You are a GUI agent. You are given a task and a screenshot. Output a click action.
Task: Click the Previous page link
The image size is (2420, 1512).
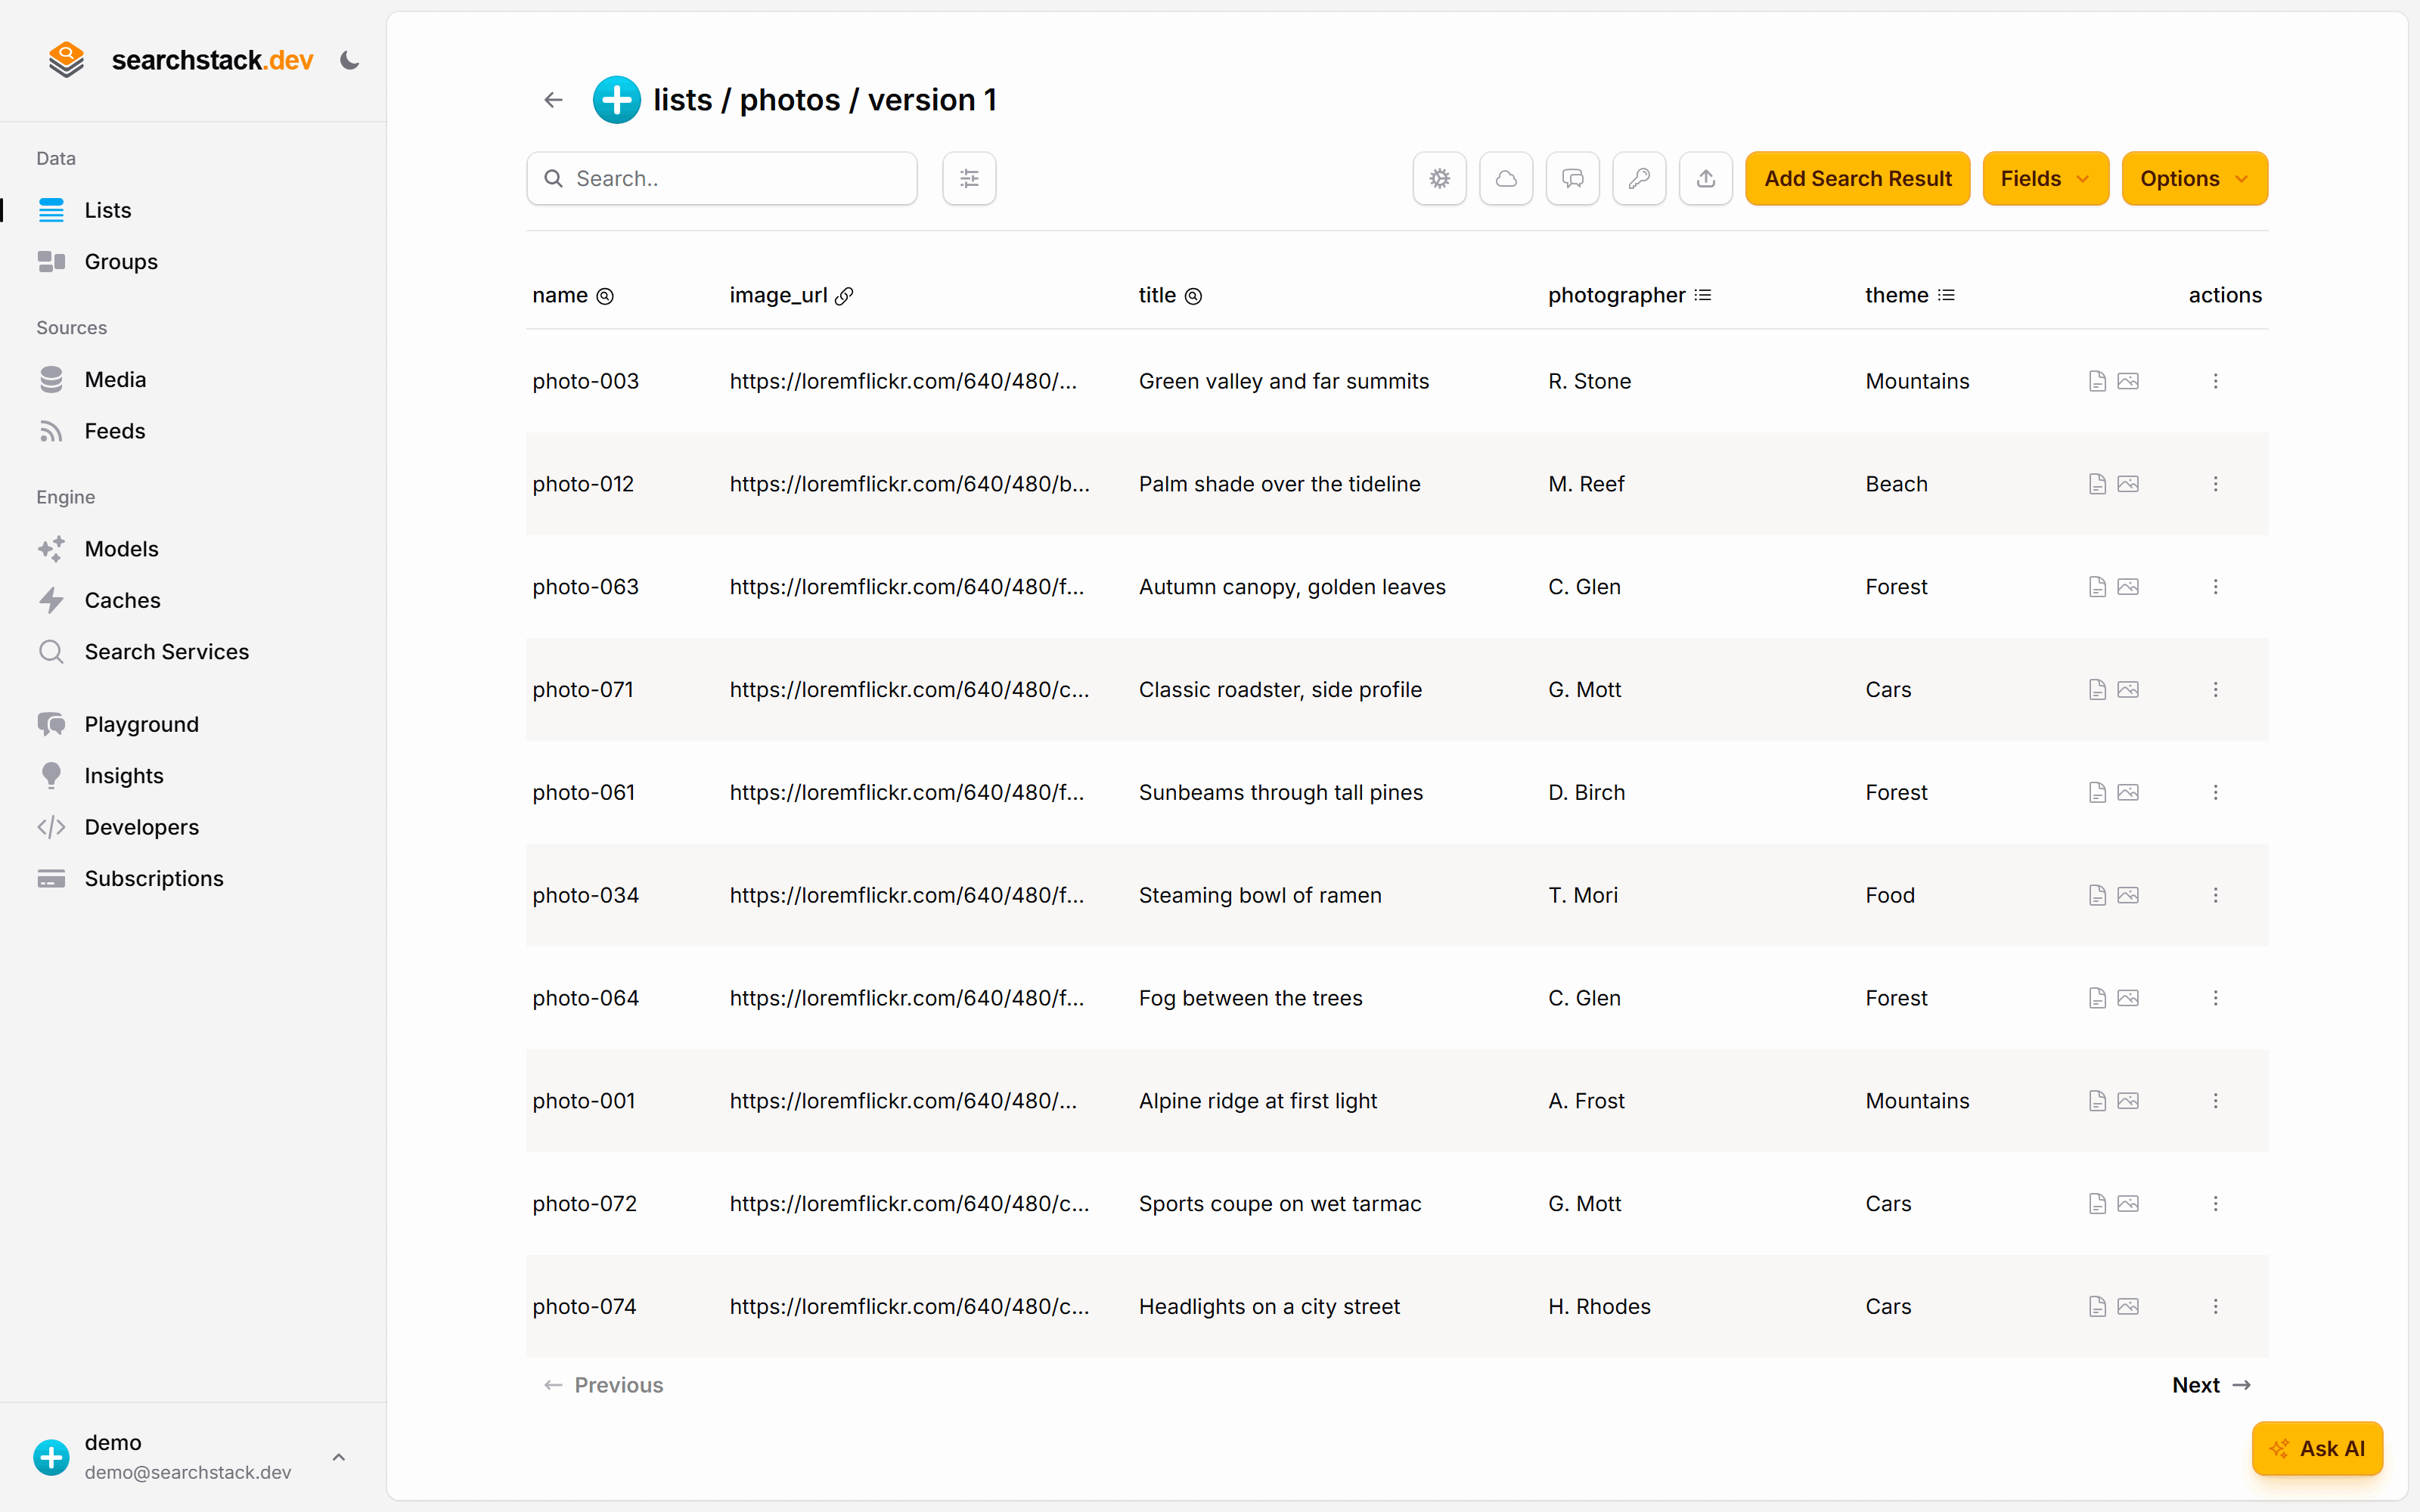pyautogui.click(x=603, y=1385)
